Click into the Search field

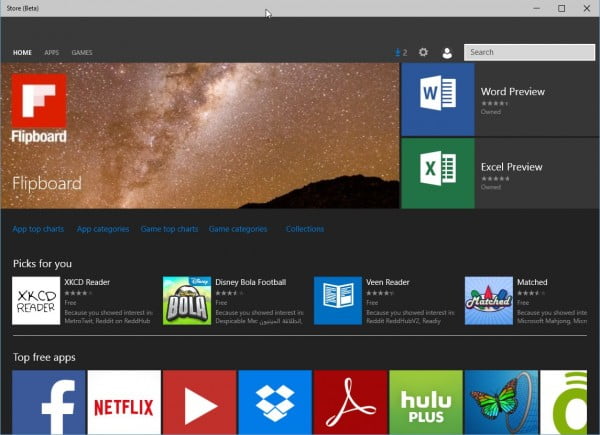(x=529, y=52)
